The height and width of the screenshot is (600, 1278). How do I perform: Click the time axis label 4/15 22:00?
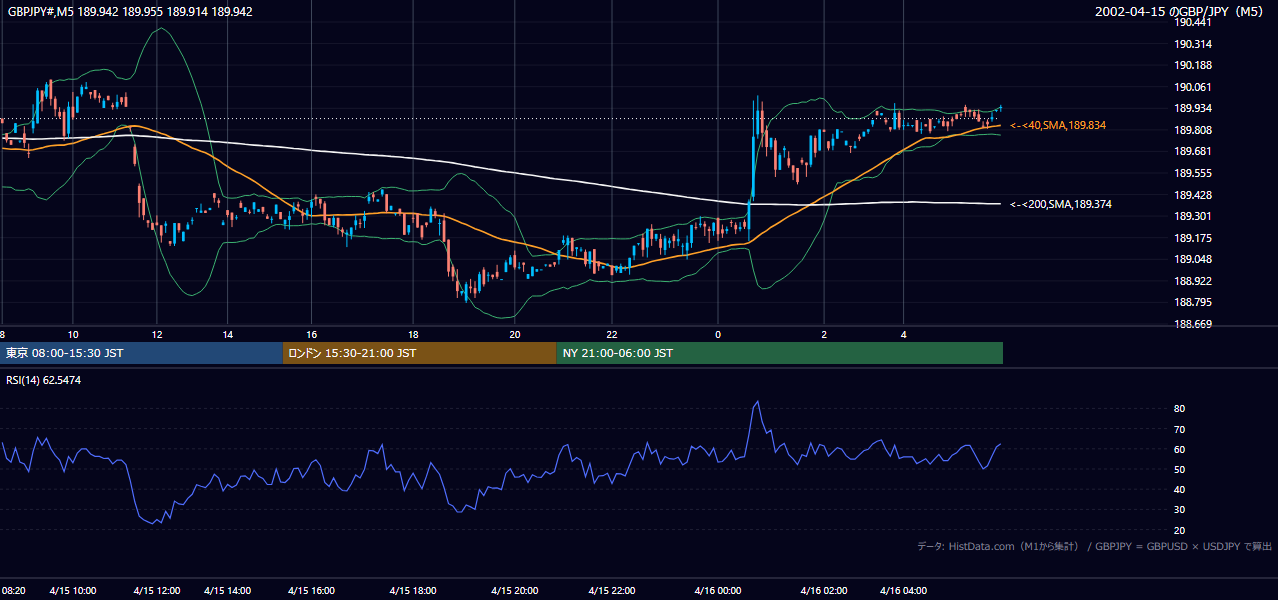(613, 591)
